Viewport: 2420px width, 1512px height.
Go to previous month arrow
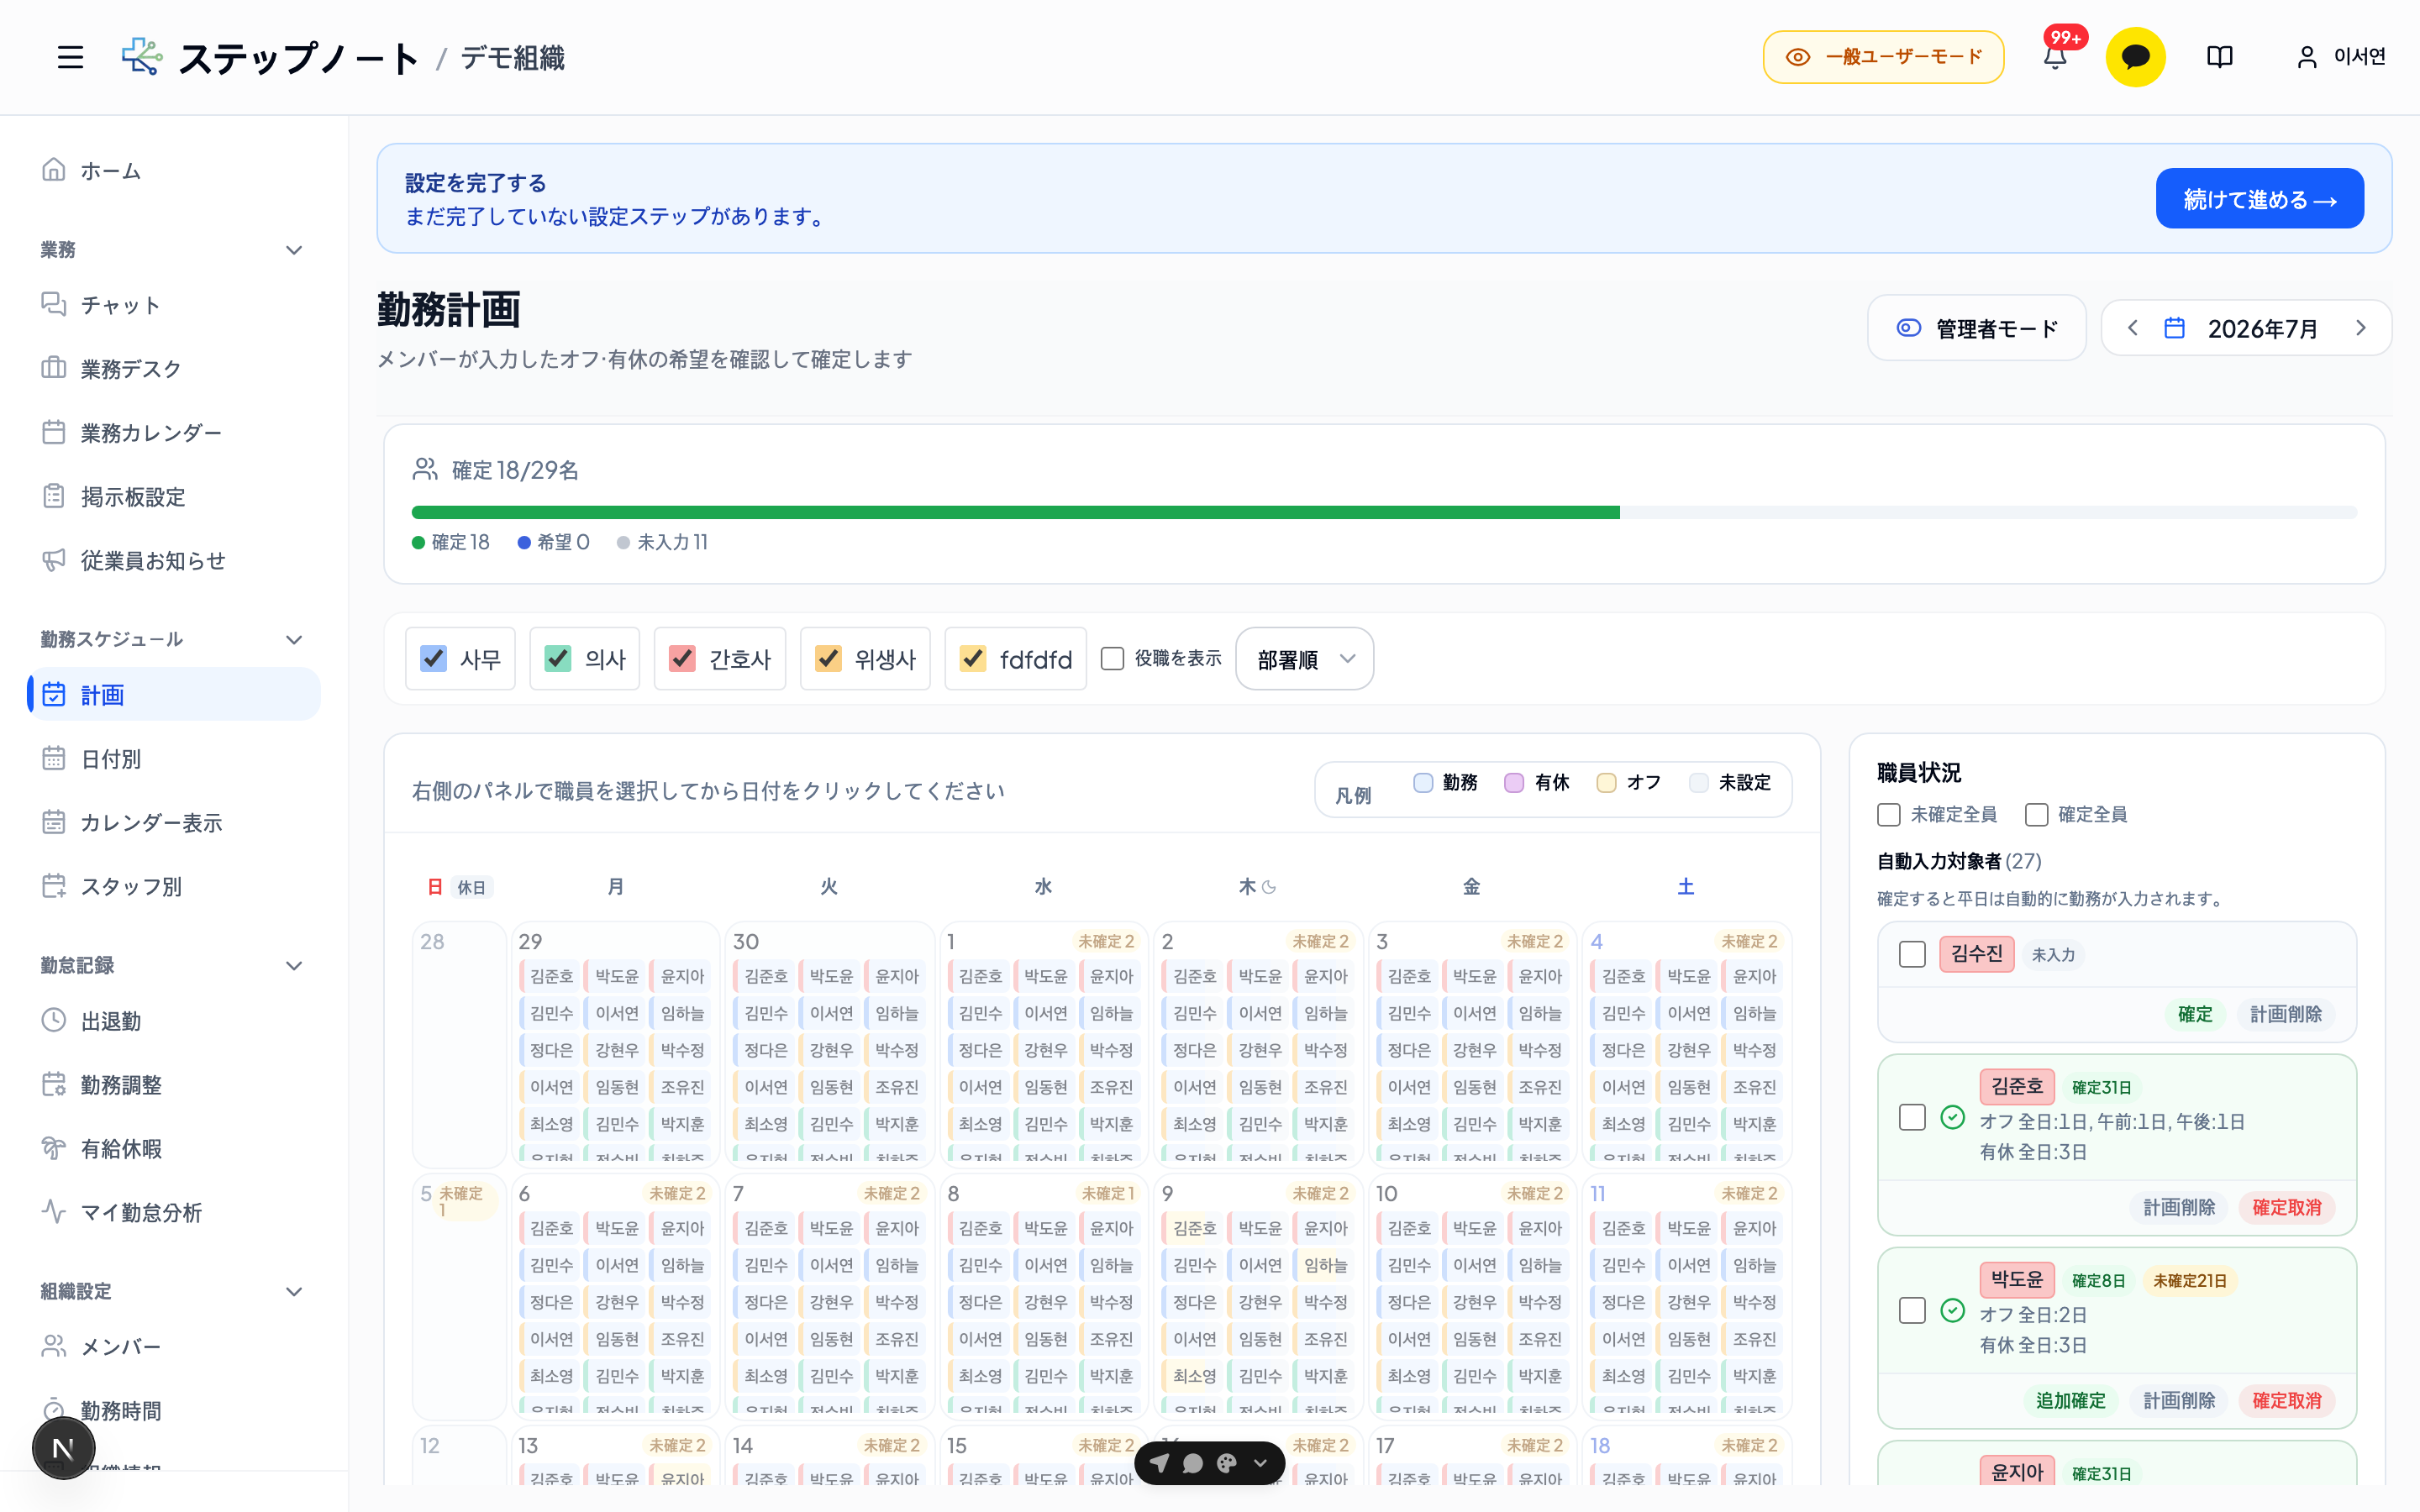pos(2132,328)
